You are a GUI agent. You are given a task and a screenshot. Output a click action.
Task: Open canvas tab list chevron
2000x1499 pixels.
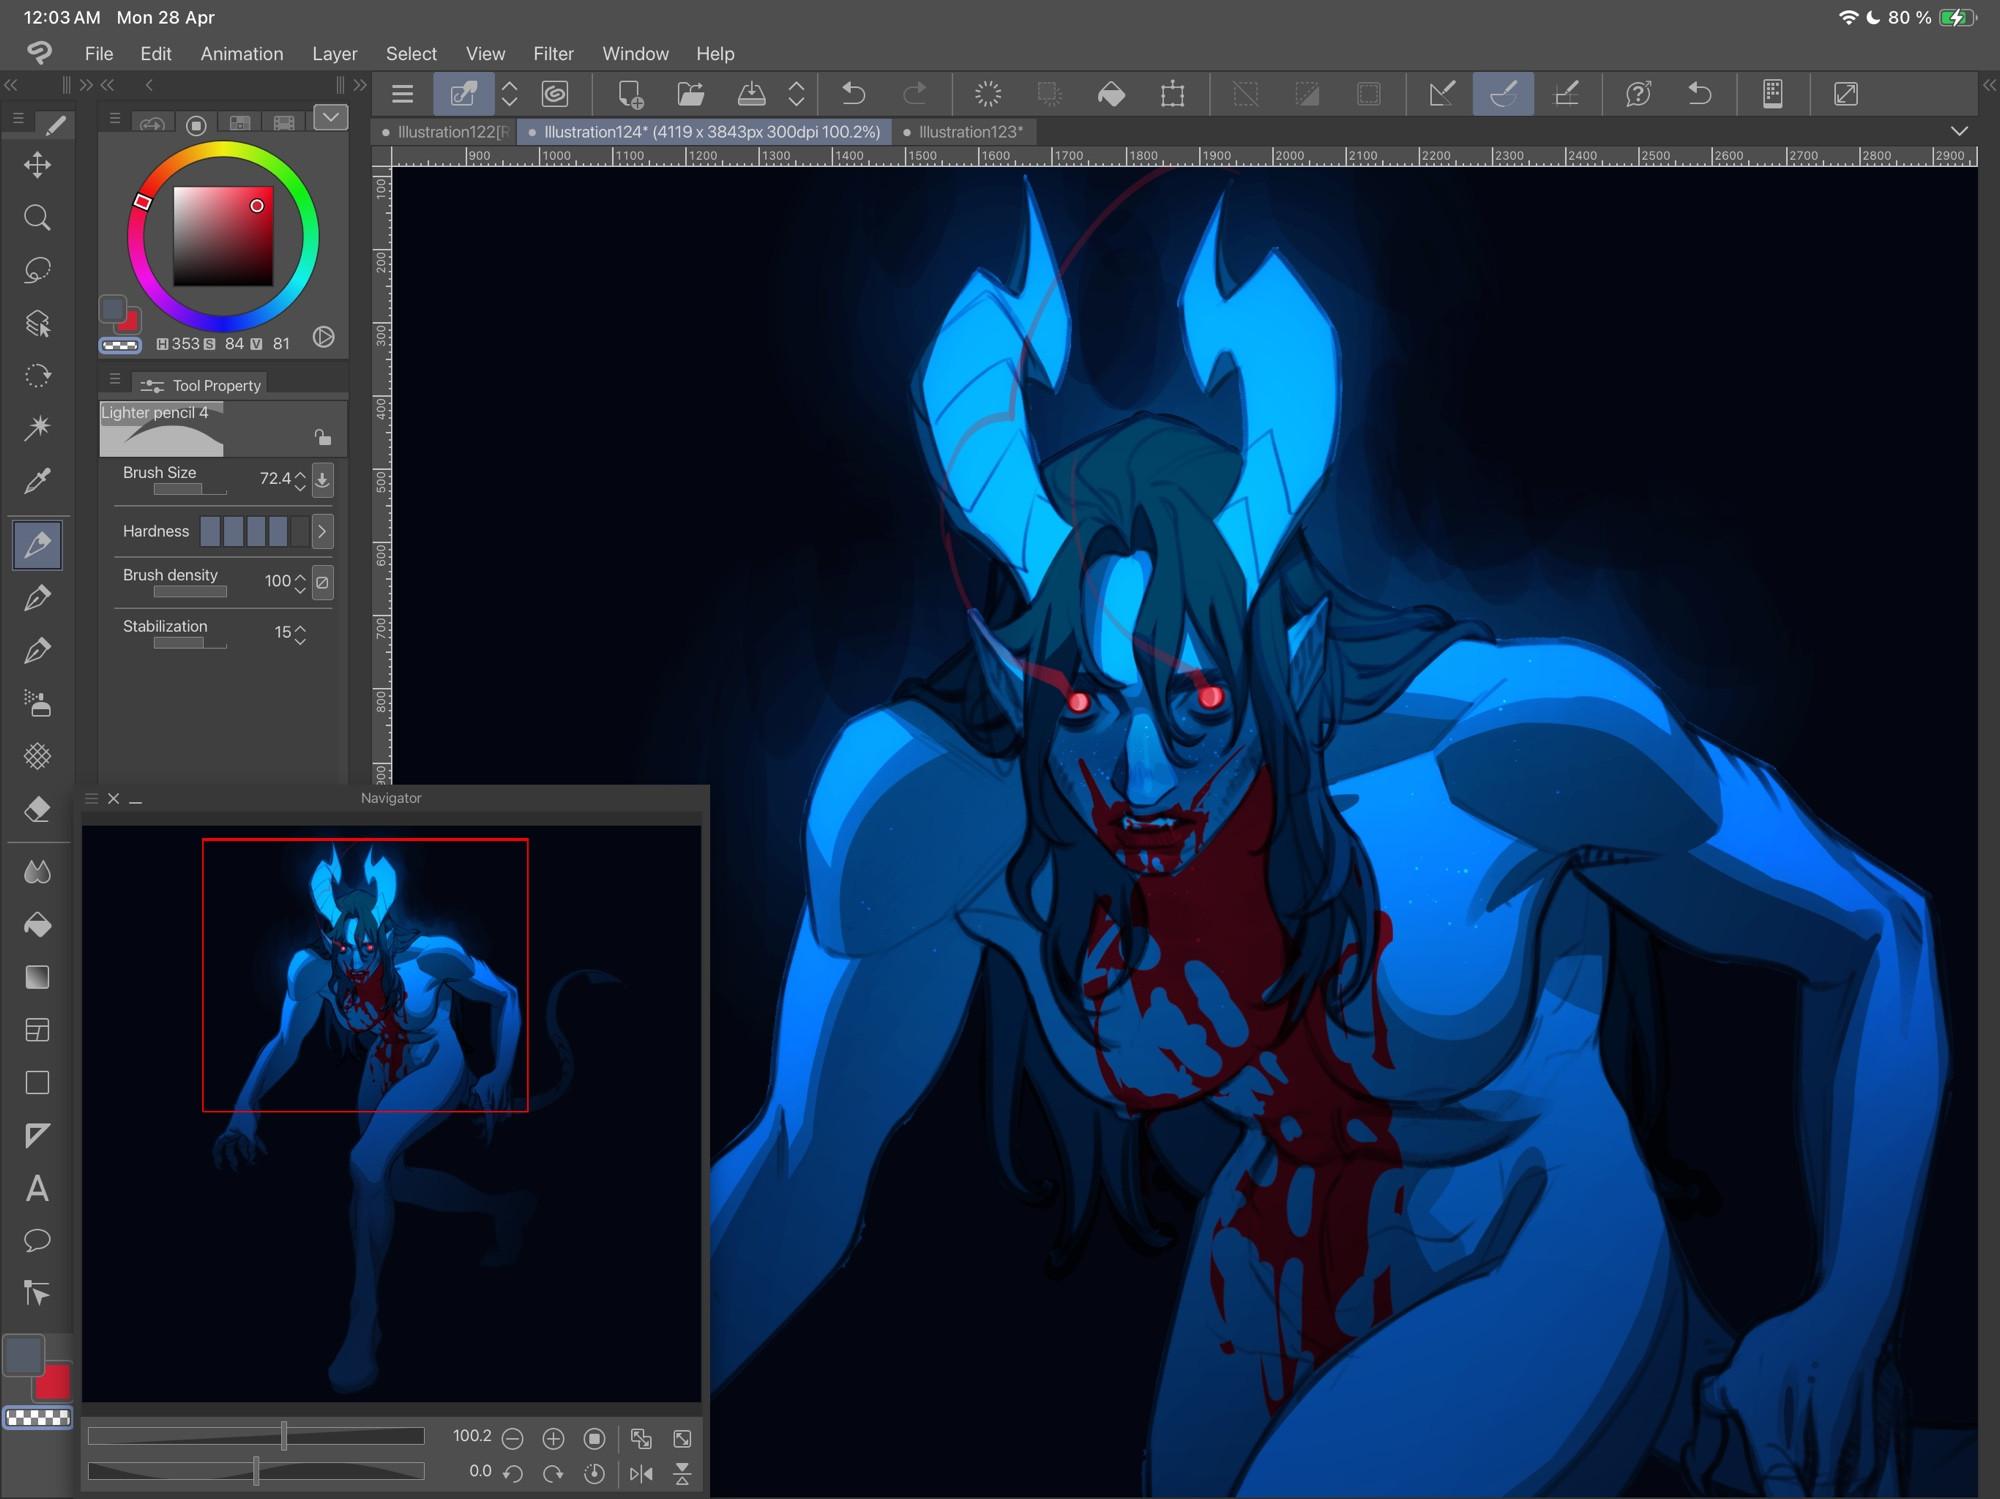coord(1959,131)
